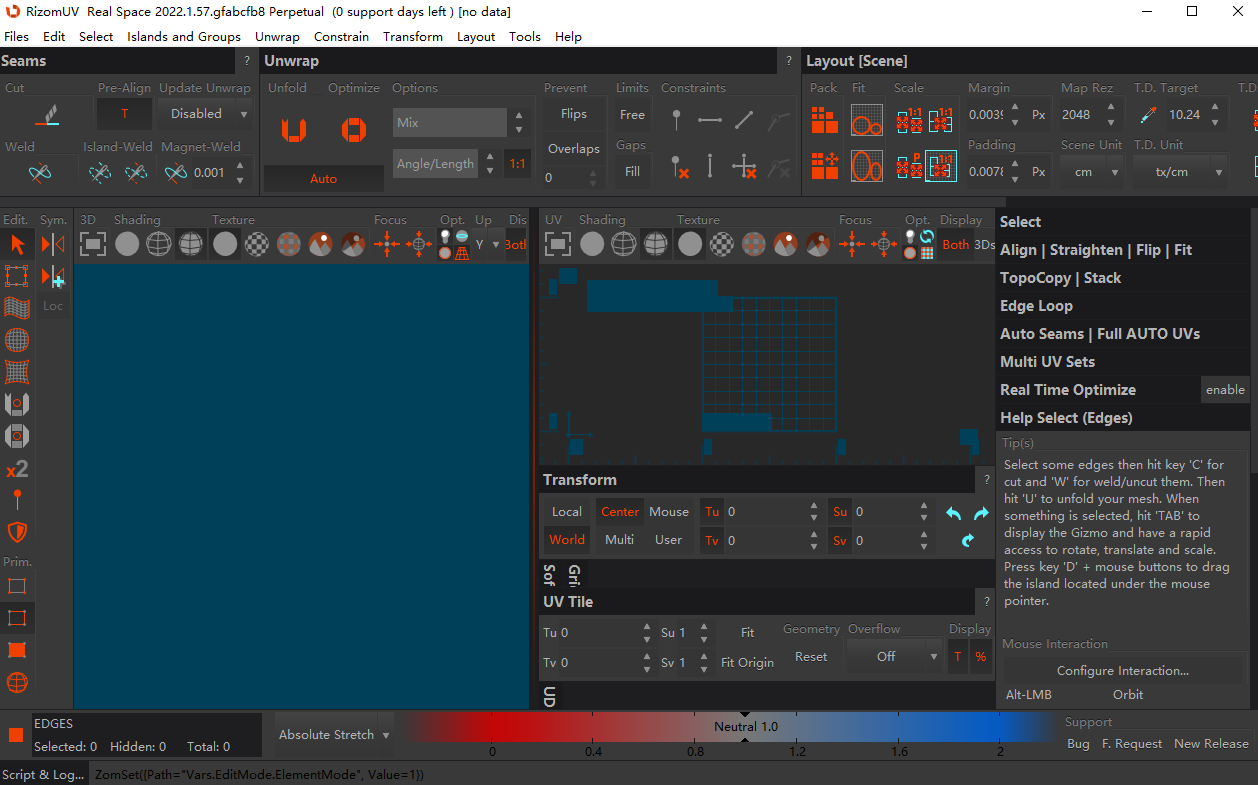Toggle Pre-Align T button
Viewport: 1258px width, 785px height.
(x=125, y=114)
